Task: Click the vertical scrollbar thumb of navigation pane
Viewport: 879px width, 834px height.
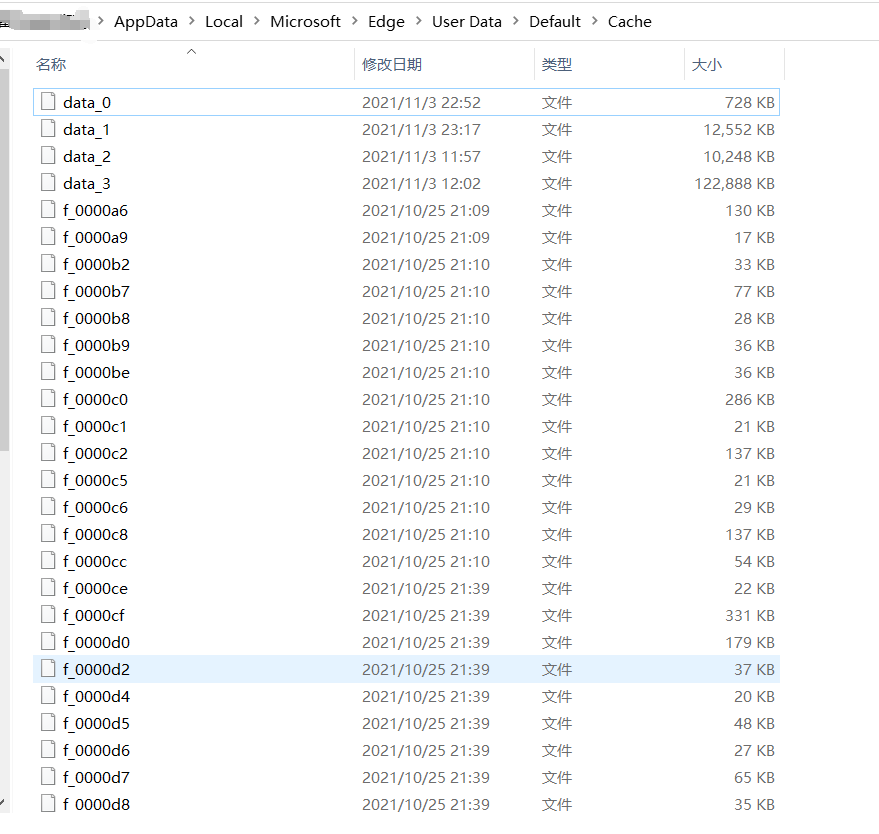Action: tap(4, 260)
